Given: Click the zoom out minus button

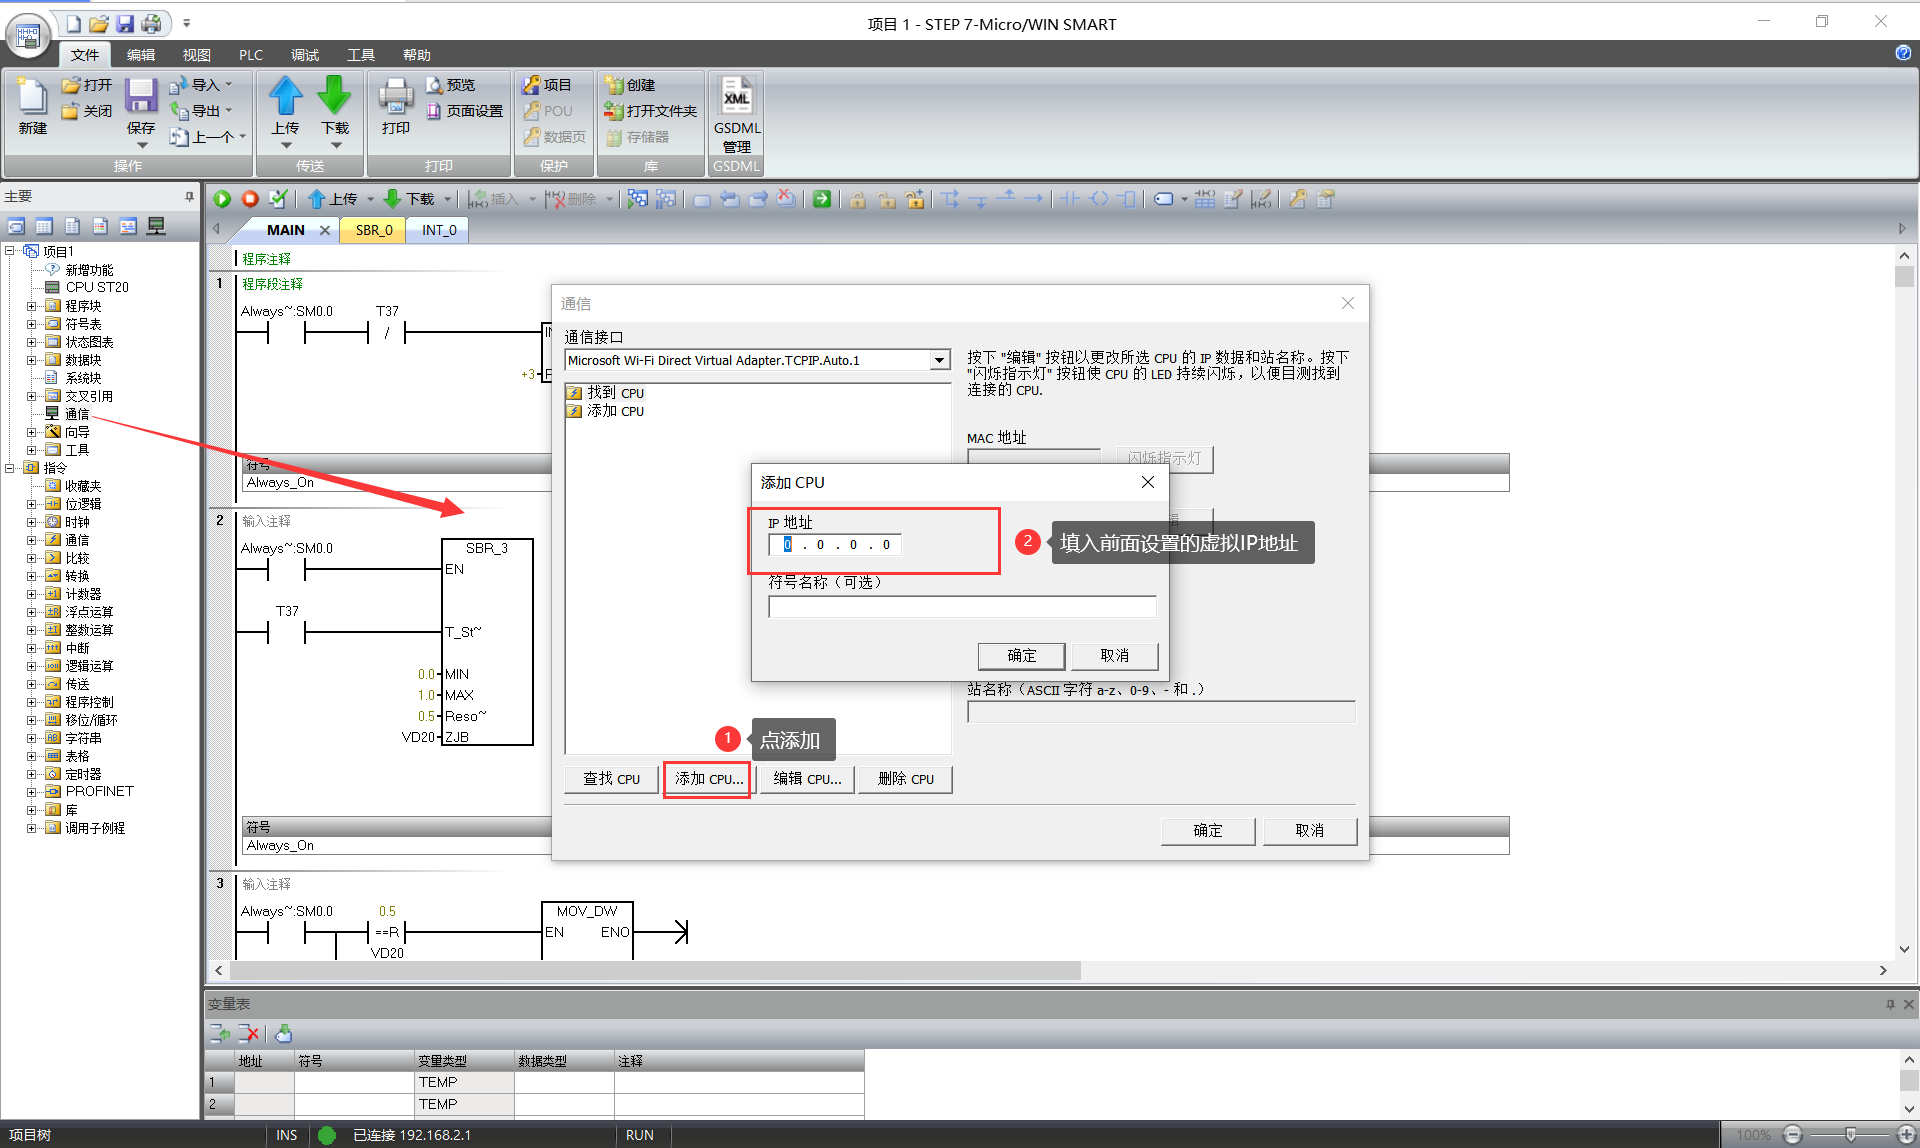Looking at the screenshot, I should click(1792, 1134).
